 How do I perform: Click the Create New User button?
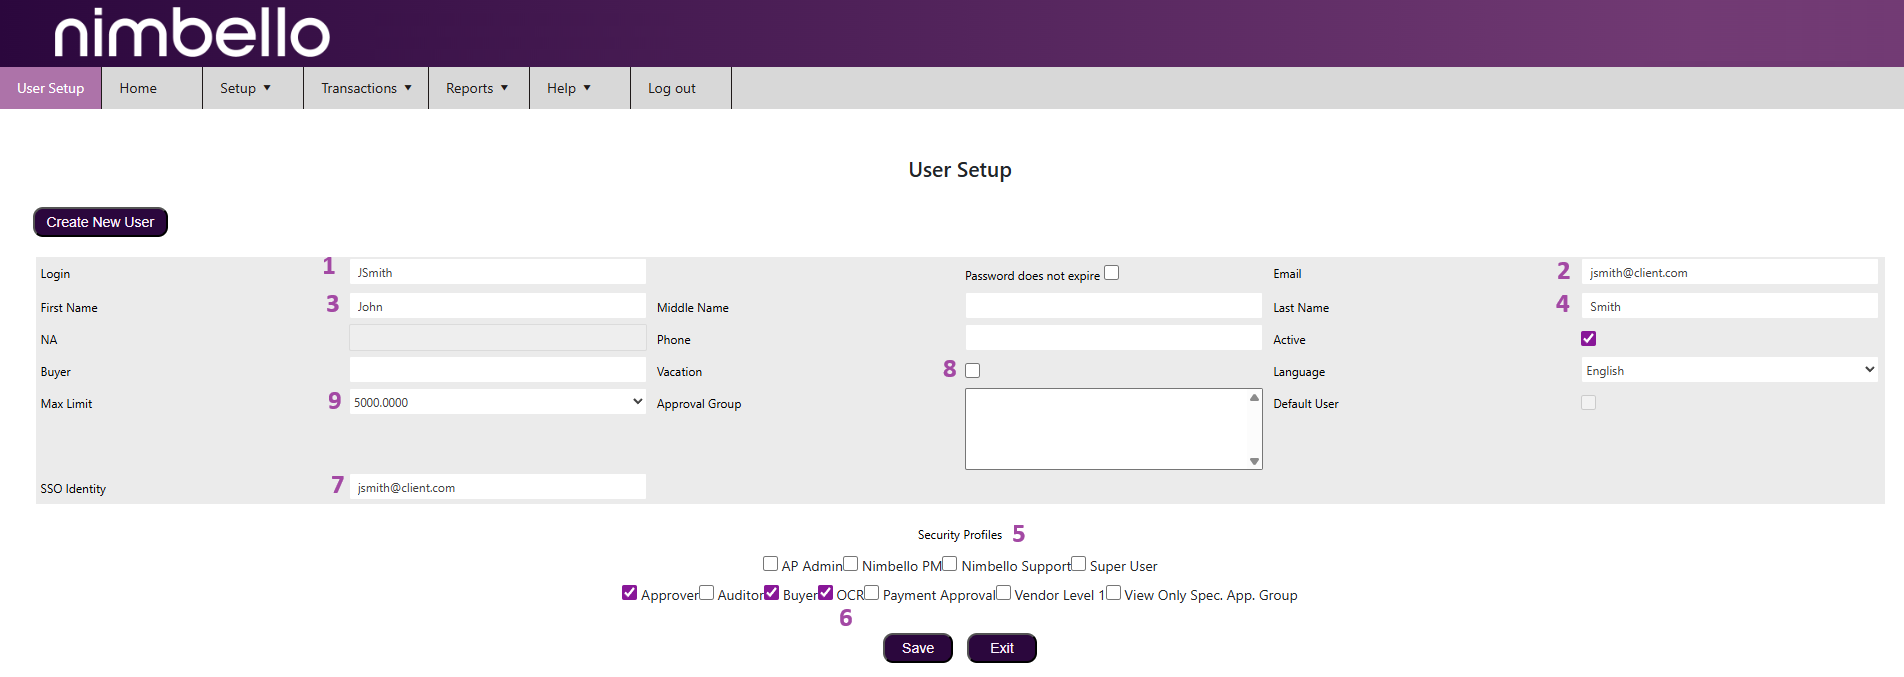(100, 222)
